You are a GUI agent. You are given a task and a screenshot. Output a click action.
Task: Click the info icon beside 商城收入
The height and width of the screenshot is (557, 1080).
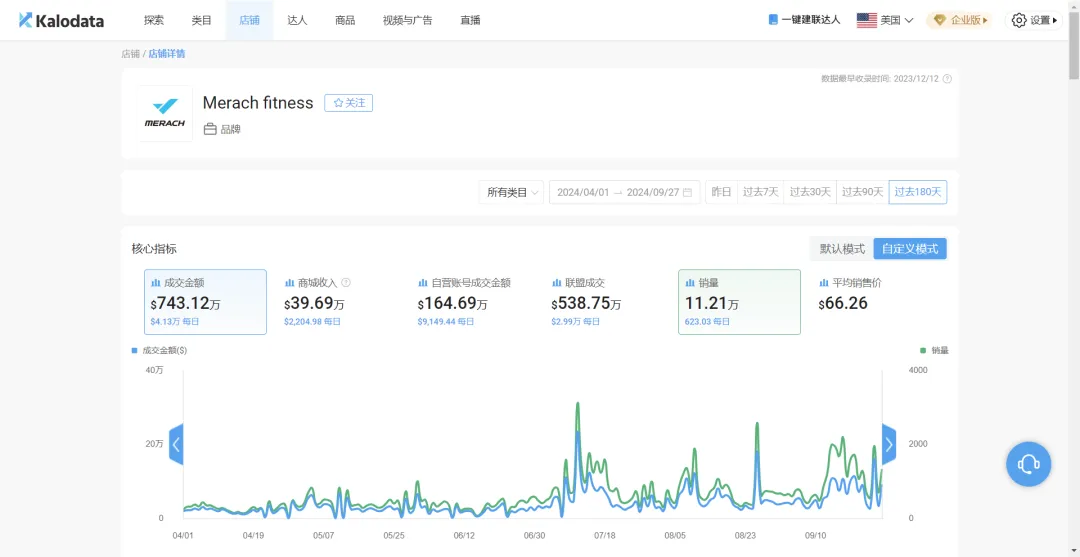346,283
